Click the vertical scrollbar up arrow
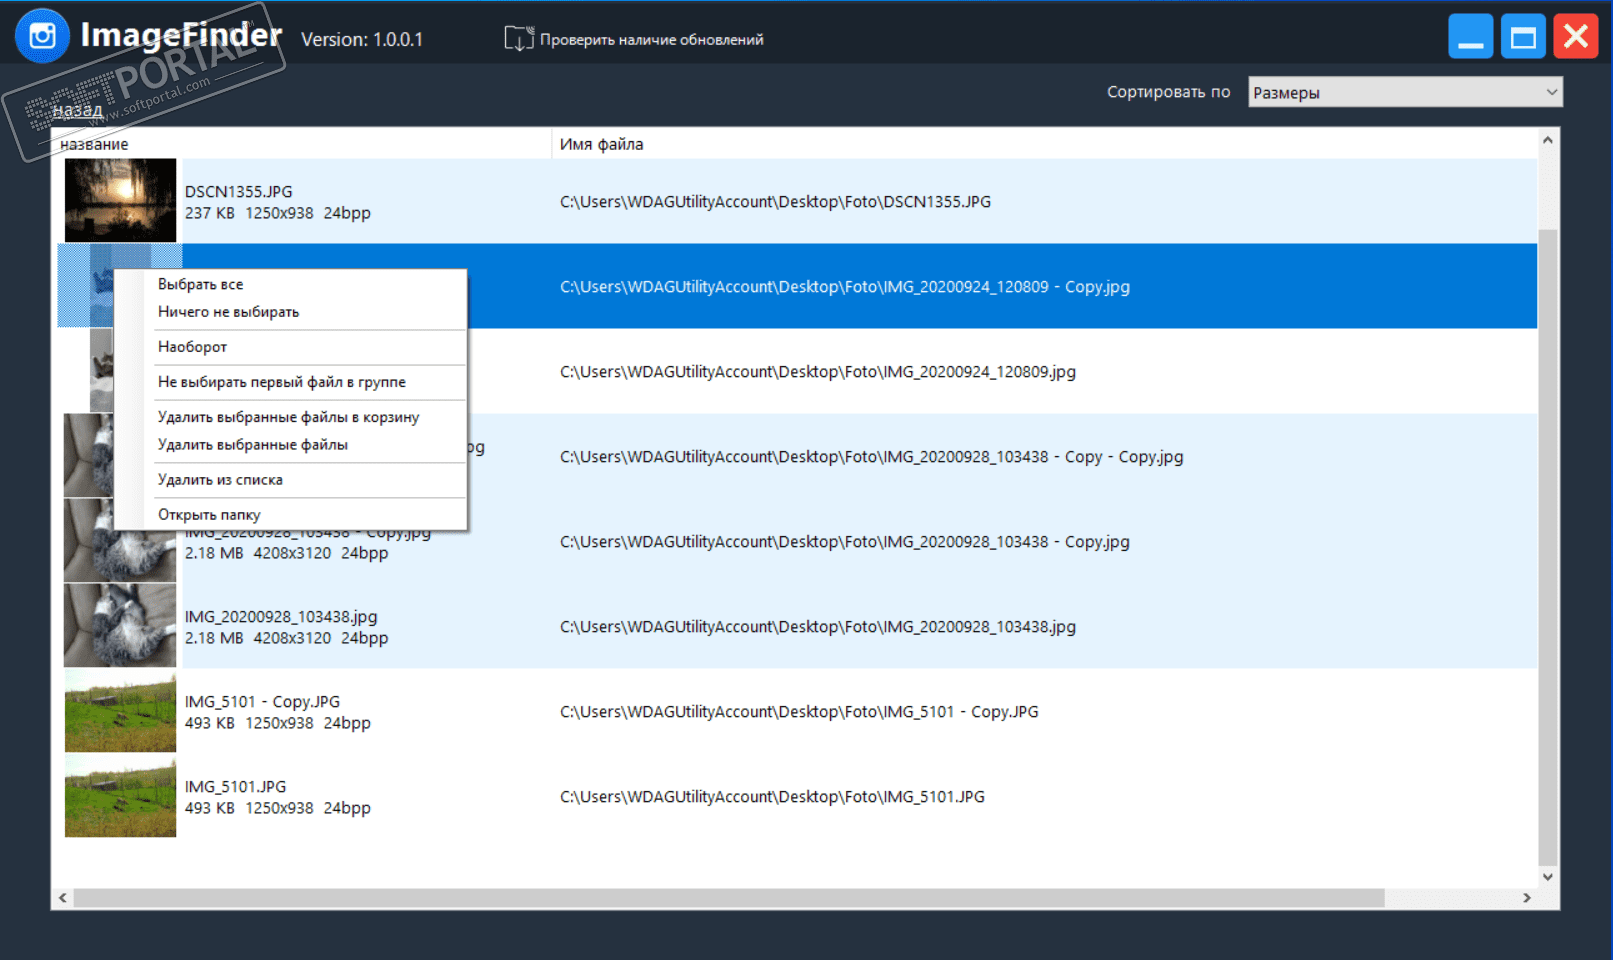Viewport: 1613px width, 960px height. [1548, 141]
